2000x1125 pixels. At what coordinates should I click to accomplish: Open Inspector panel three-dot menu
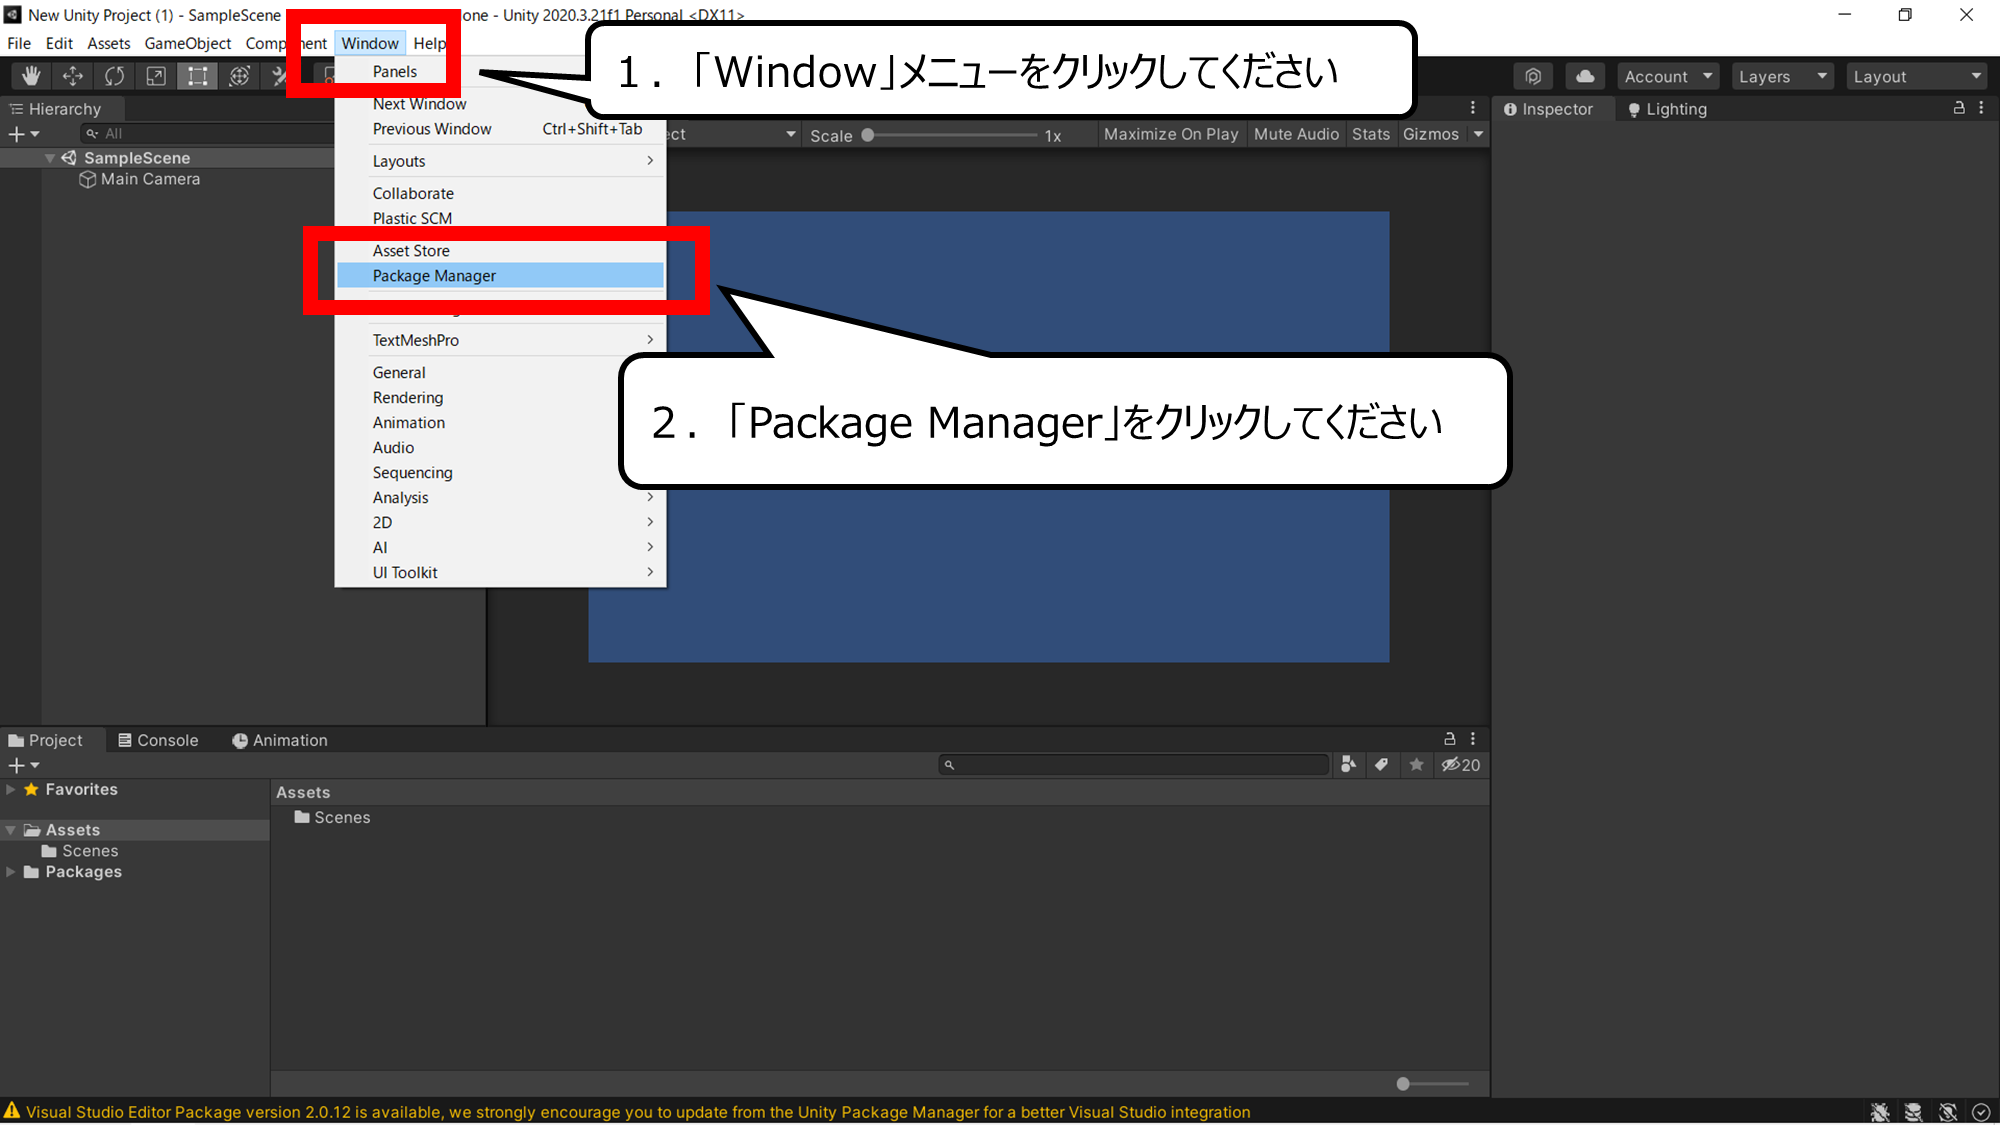1981,108
